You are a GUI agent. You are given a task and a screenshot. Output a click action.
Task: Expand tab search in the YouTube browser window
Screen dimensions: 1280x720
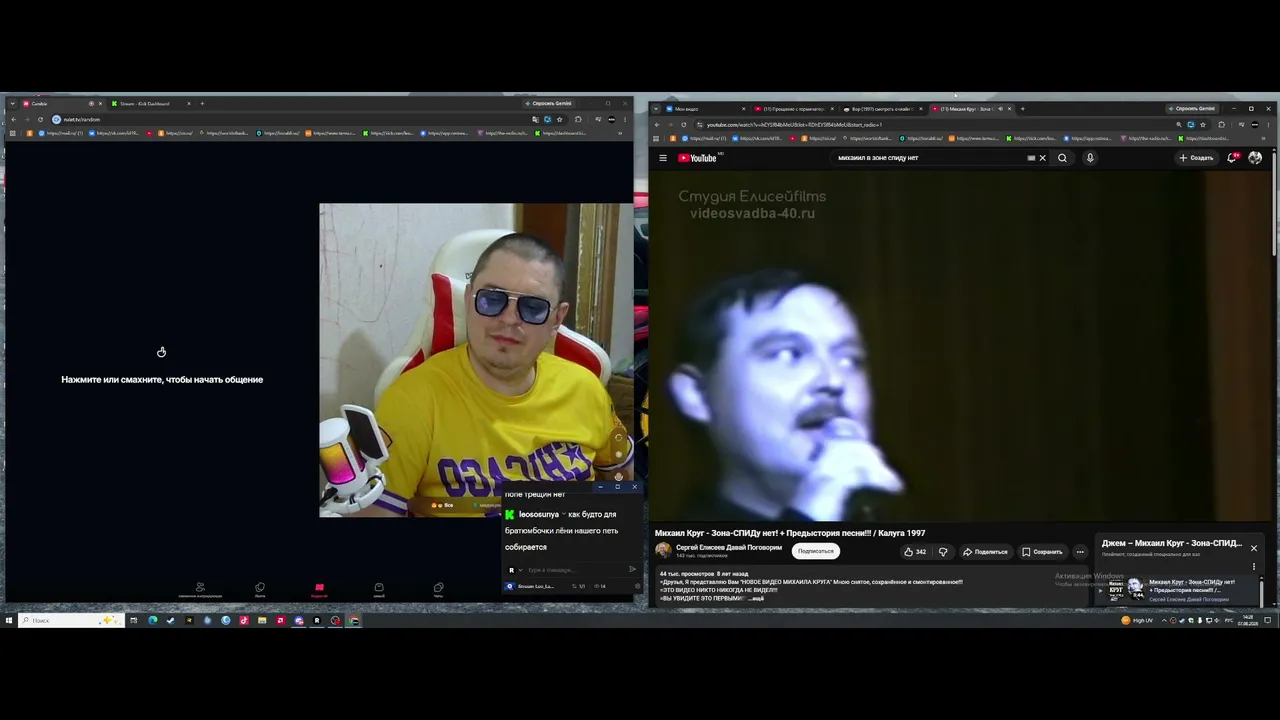click(656, 108)
